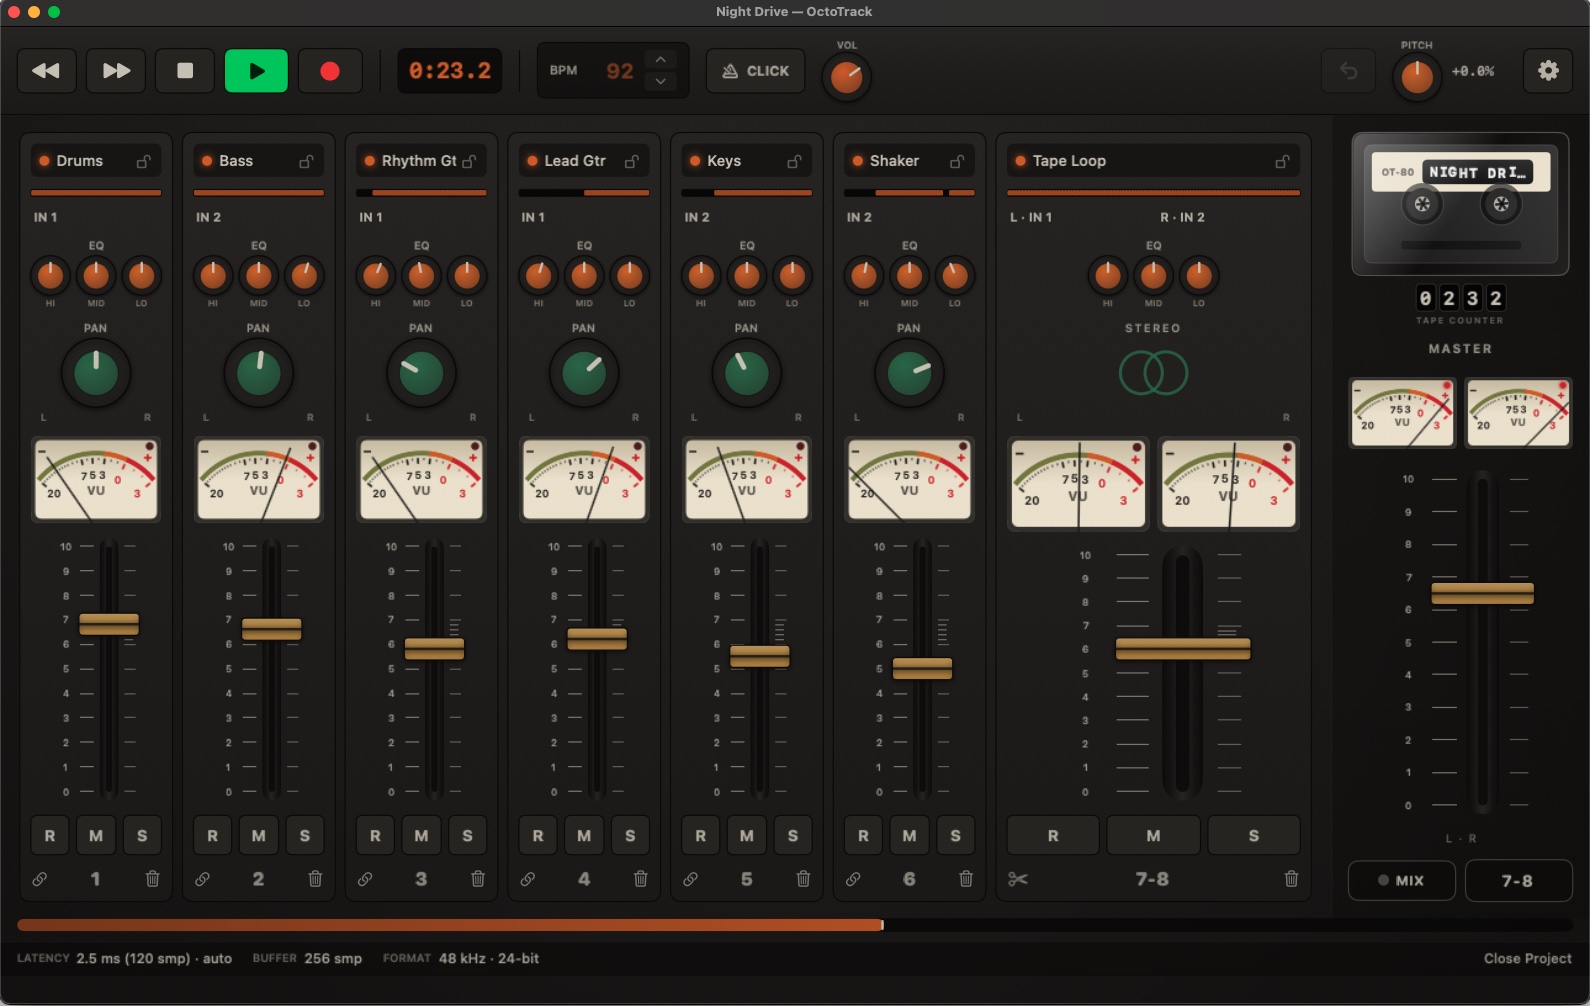Arm Drums track with R button
Image resolution: width=1590 pixels, height=1006 pixels.
click(50, 835)
